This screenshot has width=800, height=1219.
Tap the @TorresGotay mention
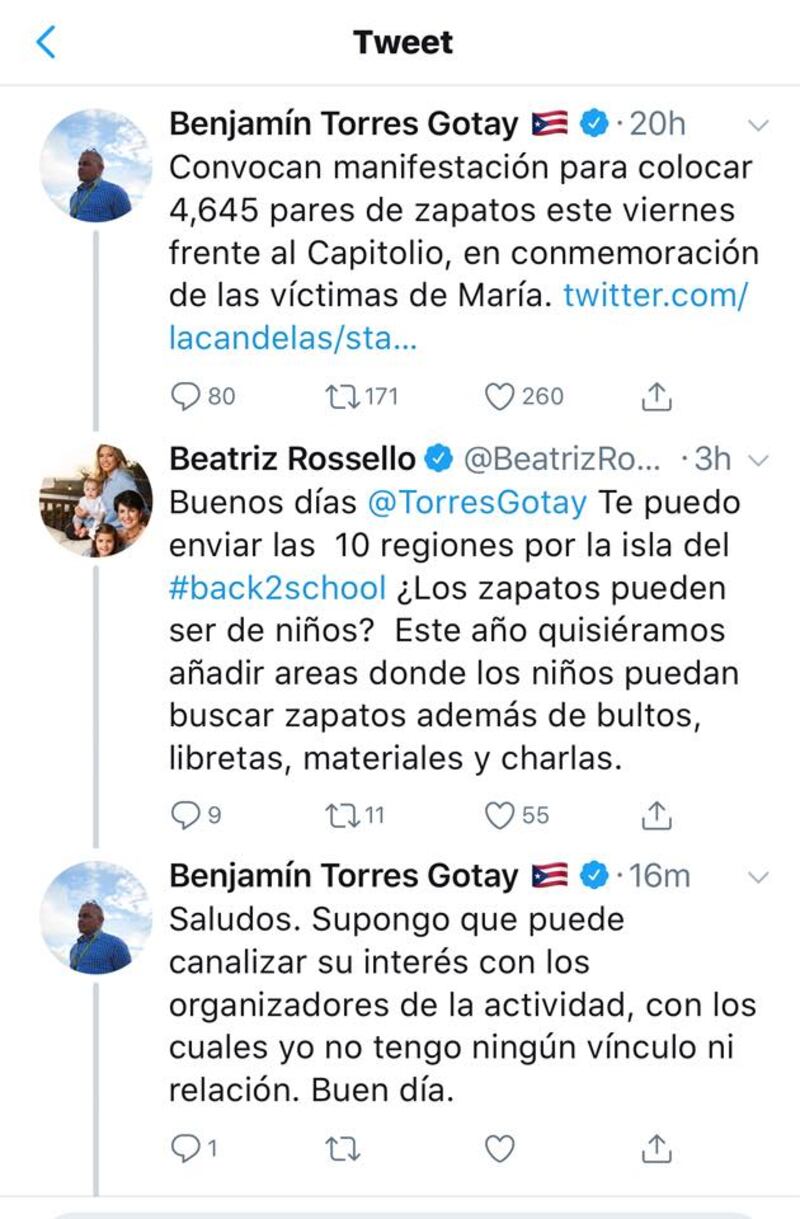click(477, 502)
